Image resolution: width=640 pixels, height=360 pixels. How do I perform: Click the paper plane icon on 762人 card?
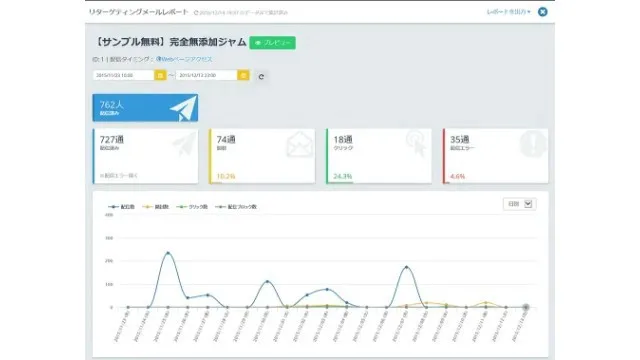coord(183,109)
